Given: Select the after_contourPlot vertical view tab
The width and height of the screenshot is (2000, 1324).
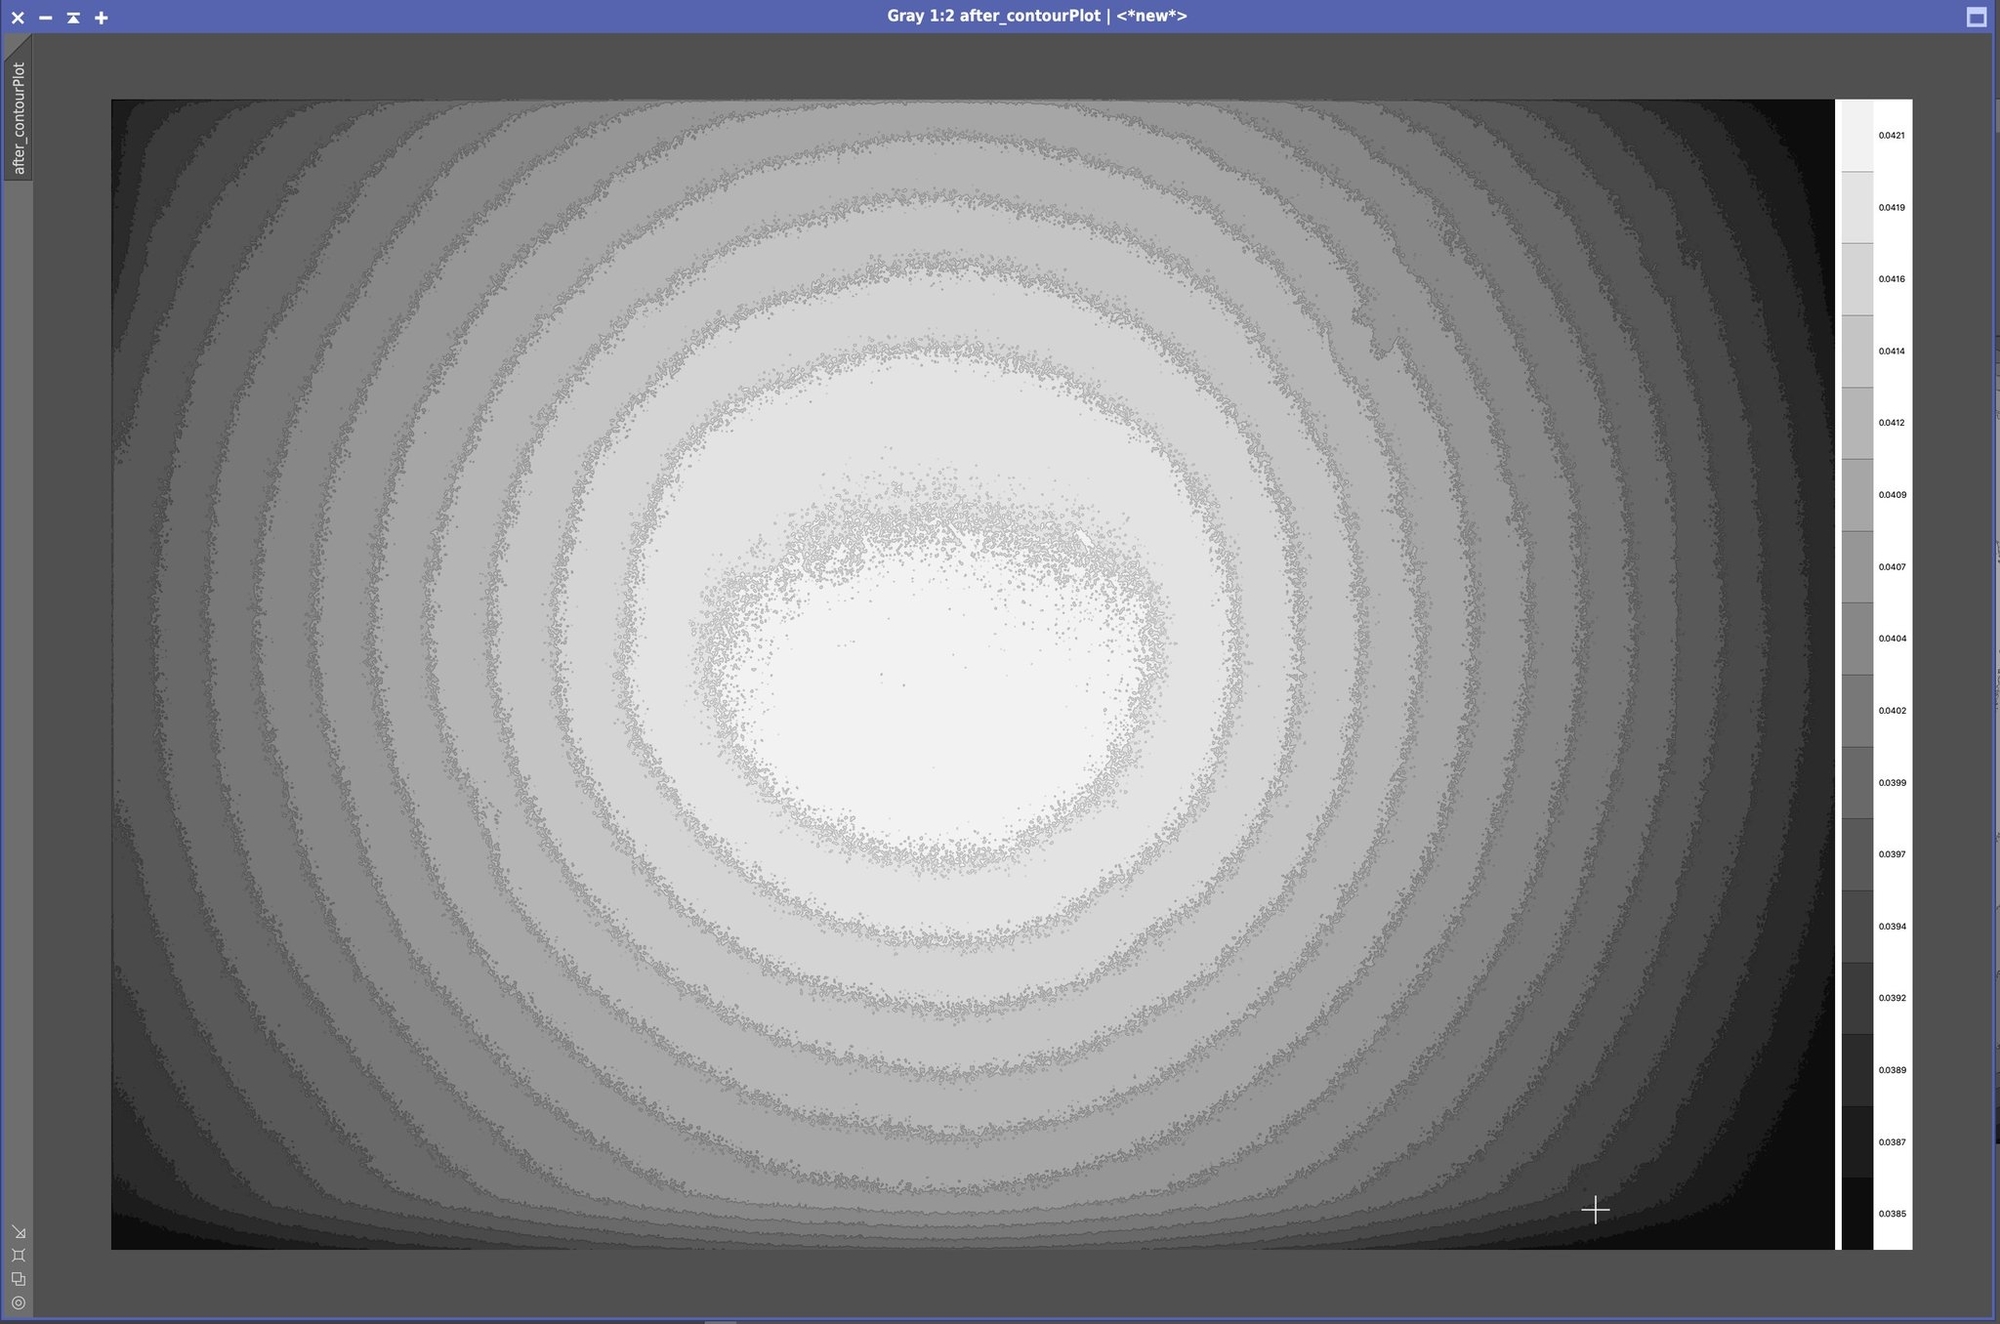Looking at the screenshot, I should pyautogui.click(x=18, y=117).
